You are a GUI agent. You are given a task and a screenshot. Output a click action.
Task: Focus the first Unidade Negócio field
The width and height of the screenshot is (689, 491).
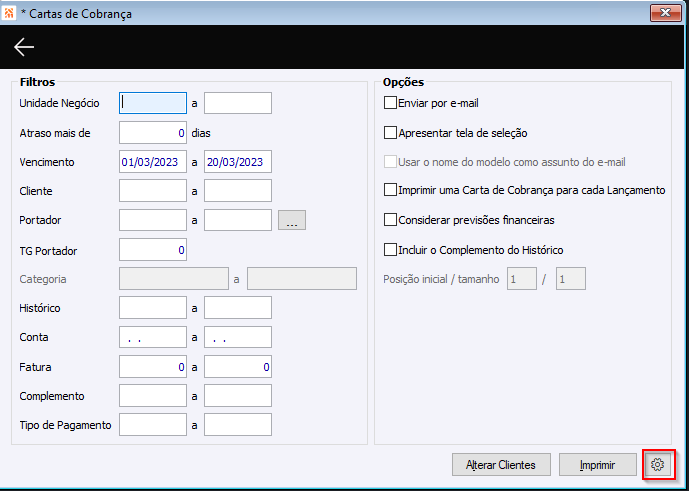[x=153, y=103]
